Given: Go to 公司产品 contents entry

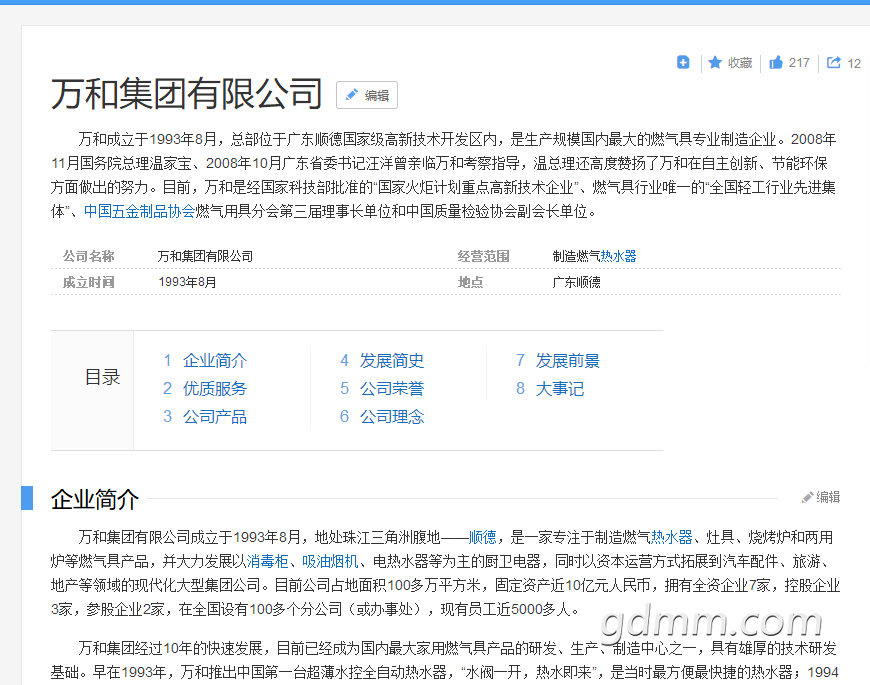Looking at the screenshot, I should 214,416.
